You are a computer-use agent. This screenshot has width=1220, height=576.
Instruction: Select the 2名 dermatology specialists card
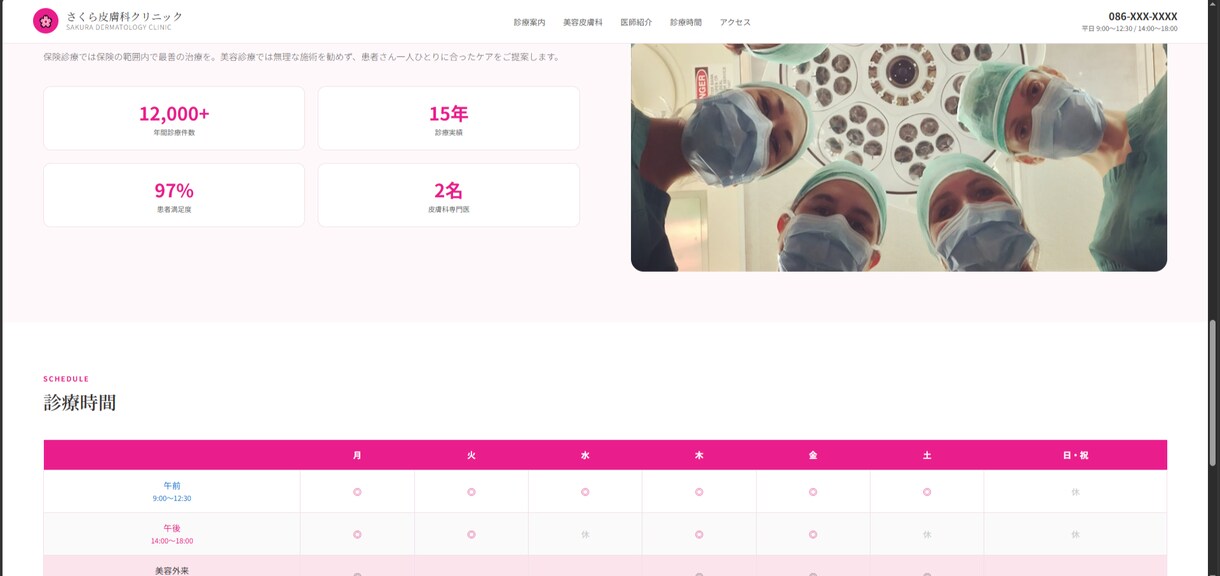(x=449, y=195)
